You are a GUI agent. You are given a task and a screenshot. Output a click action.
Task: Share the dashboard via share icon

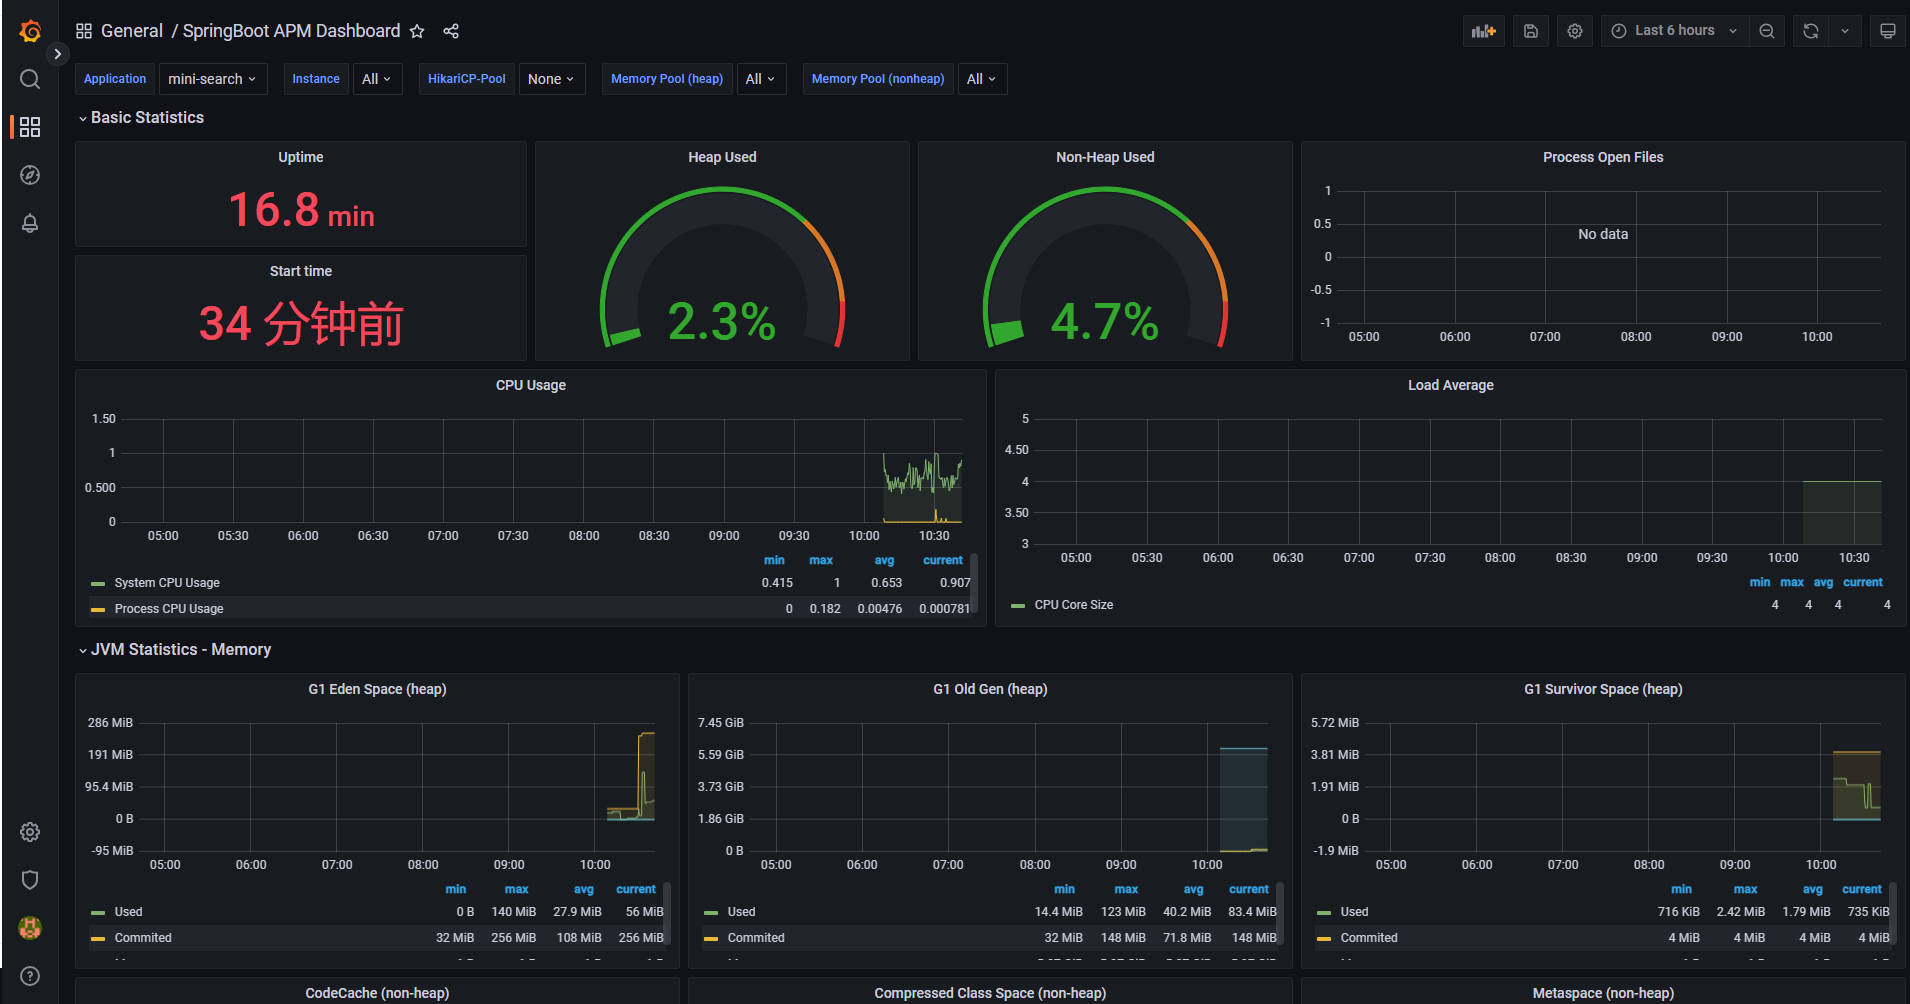[451, 31]
